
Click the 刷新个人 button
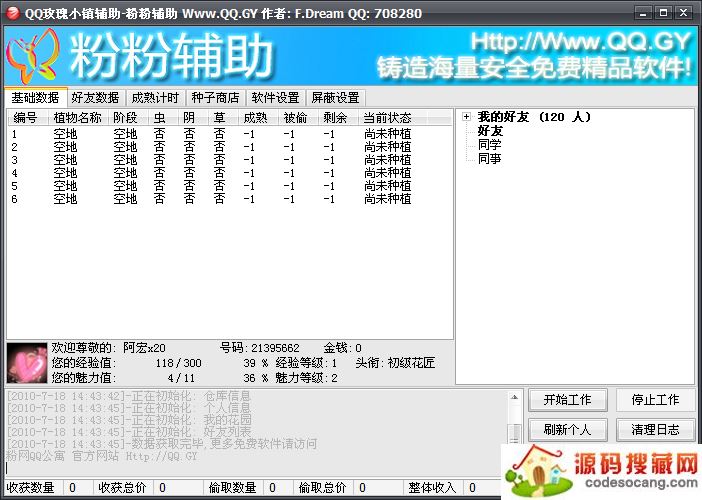568,430
